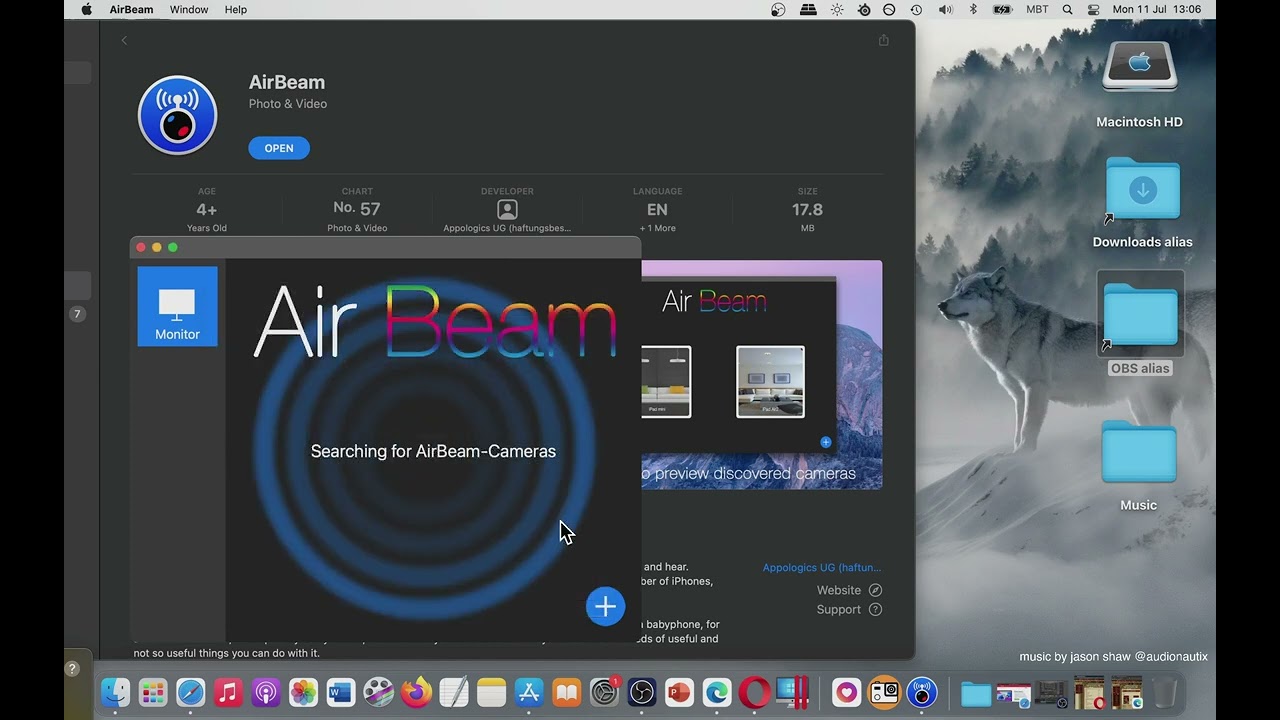This screenshot has height=720, width=1280.
Task: Open App Store from the Dock
Action: pos(529,692)
